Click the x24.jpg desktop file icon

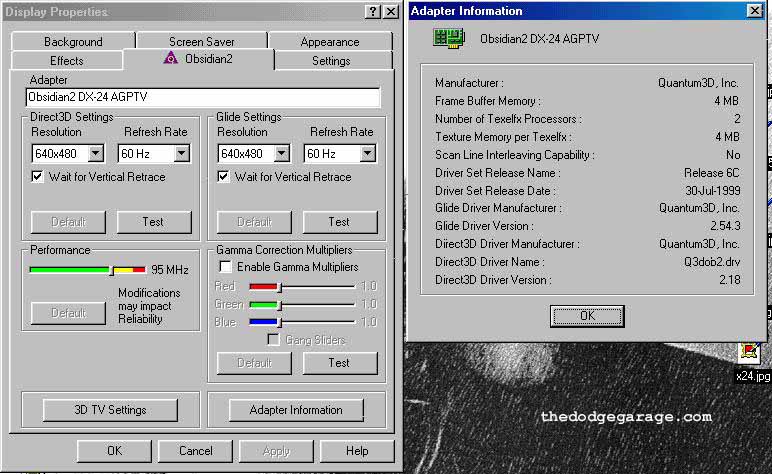[x=749, y=351]
